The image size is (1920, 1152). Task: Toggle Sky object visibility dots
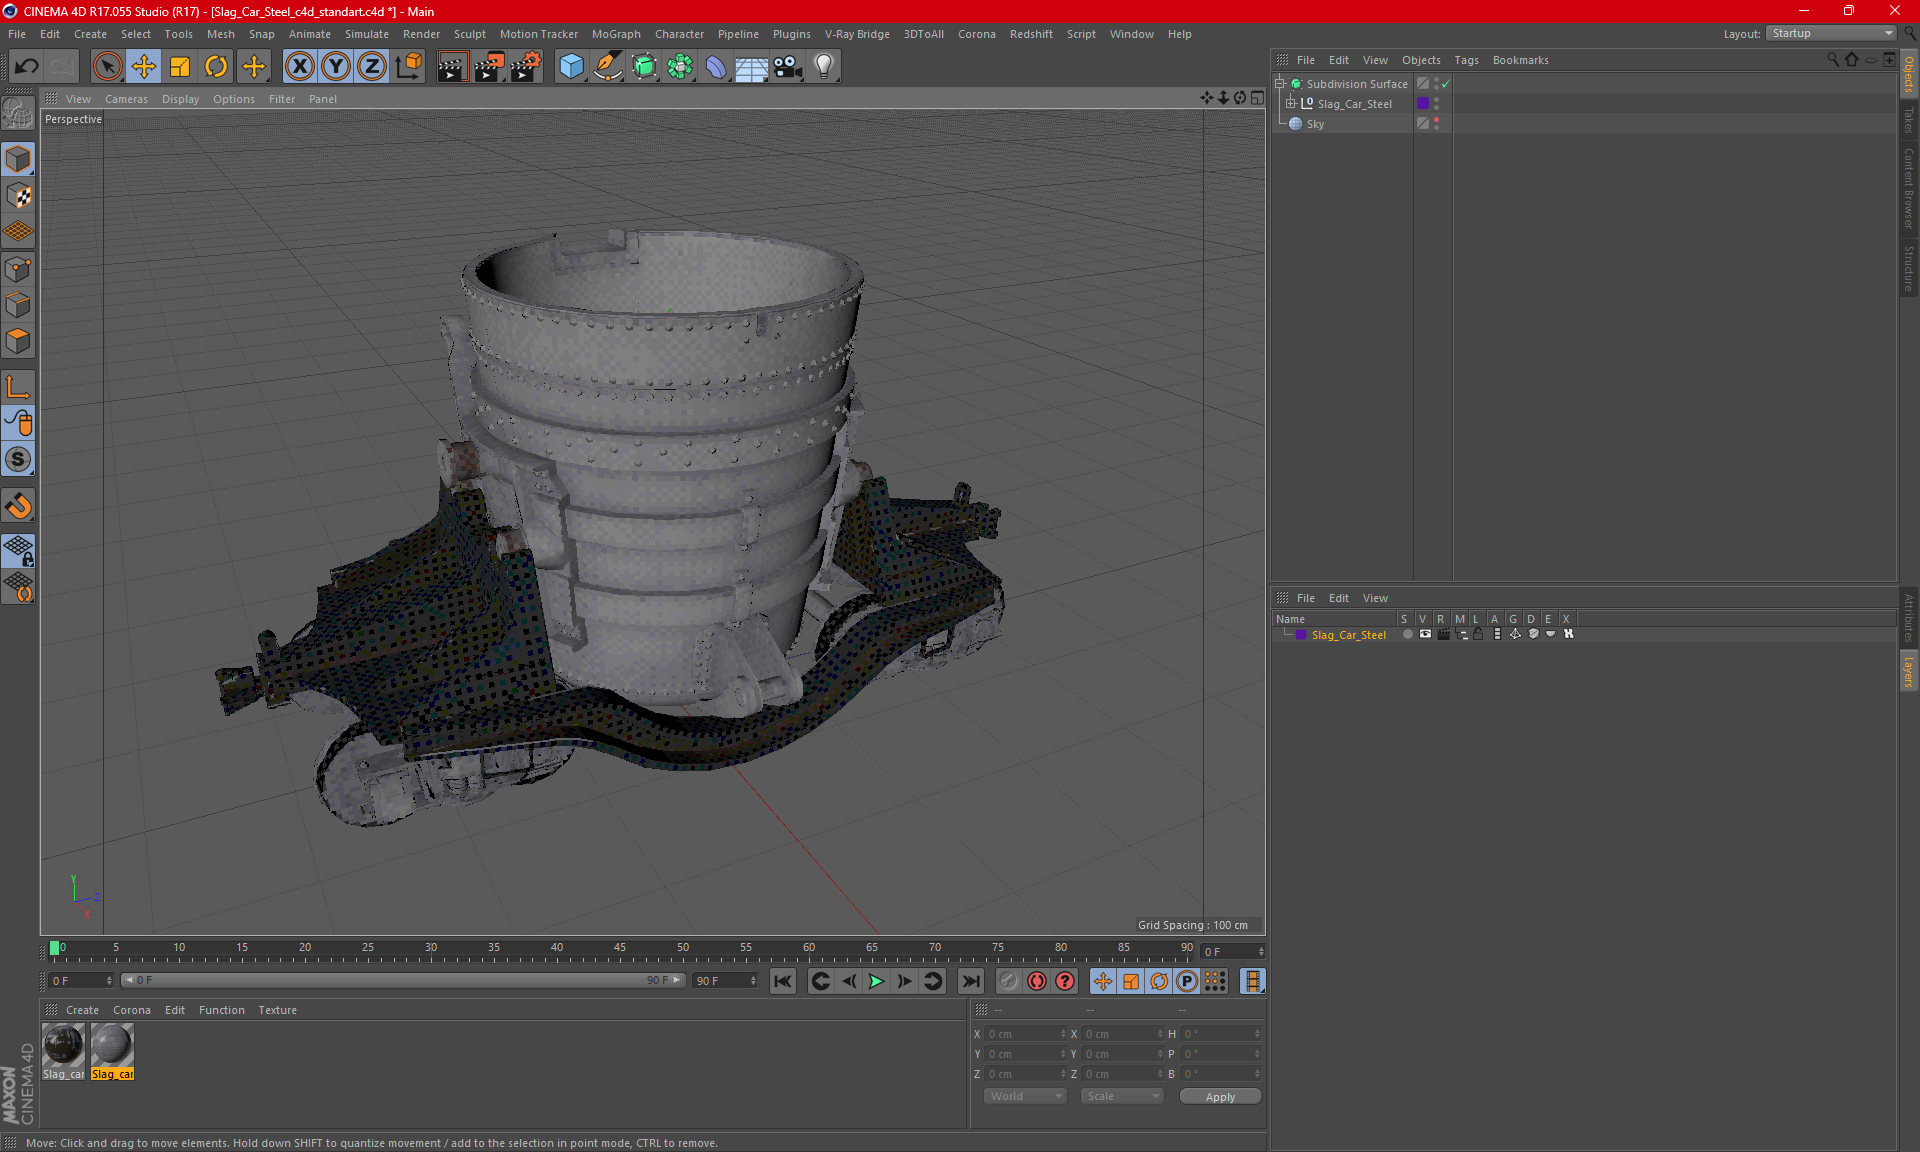1436,124
